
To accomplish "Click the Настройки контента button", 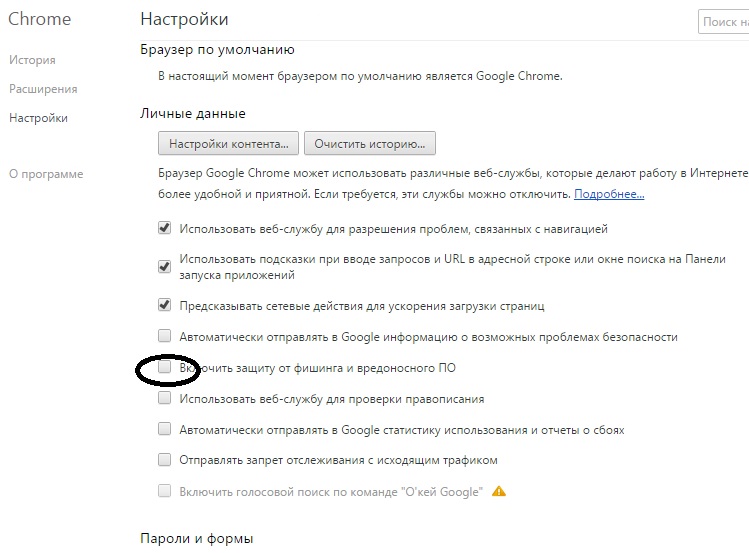I will click(x=229, y=143).
